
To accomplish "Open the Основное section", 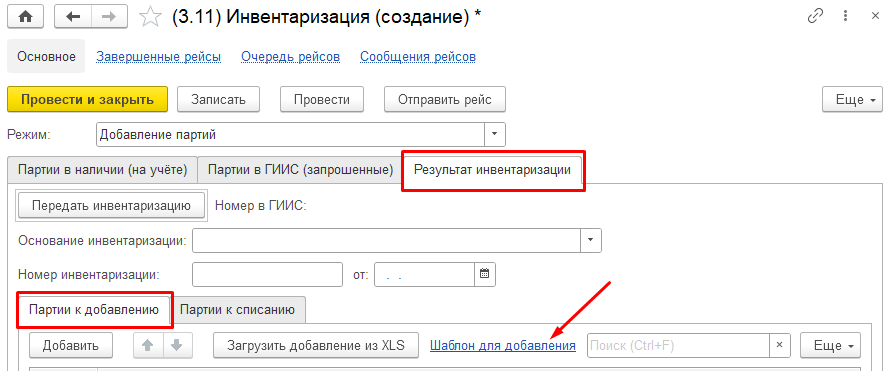I will pos(46,56).
